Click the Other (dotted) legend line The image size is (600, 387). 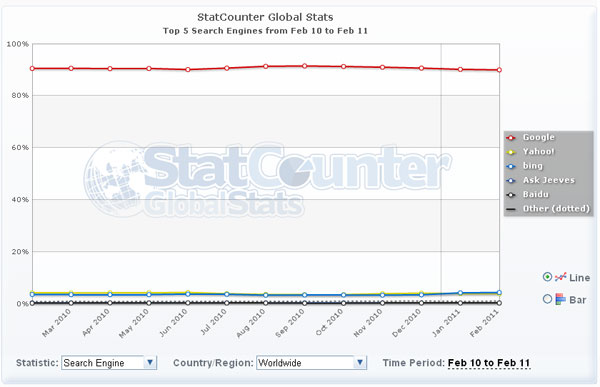(511, 209)
